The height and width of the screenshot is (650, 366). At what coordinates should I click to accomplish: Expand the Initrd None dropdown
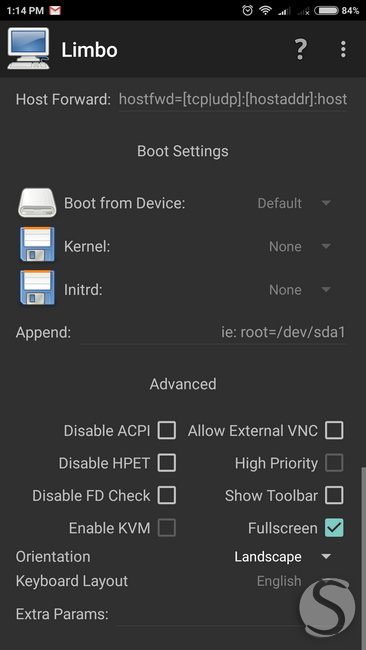(x=300, y=290)
